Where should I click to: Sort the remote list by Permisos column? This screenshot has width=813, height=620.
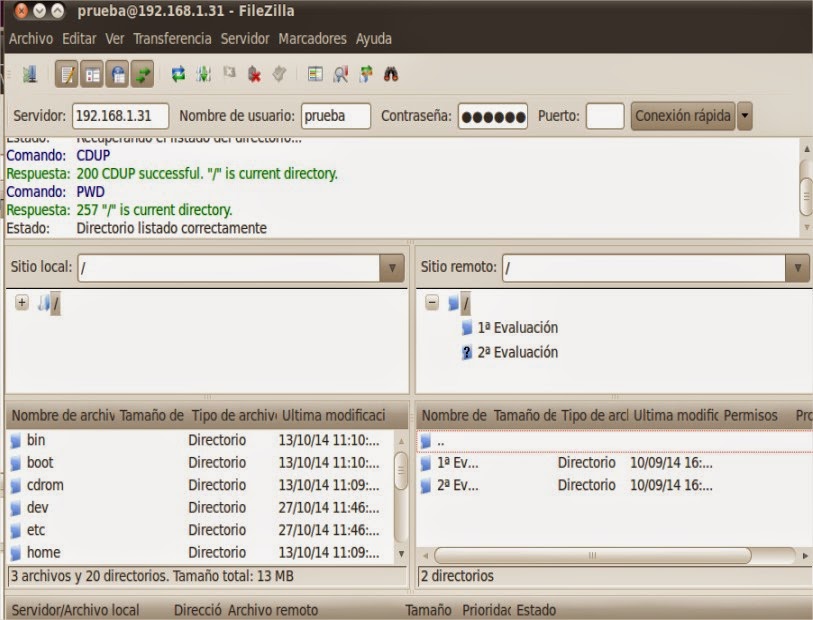click(751, 415)
